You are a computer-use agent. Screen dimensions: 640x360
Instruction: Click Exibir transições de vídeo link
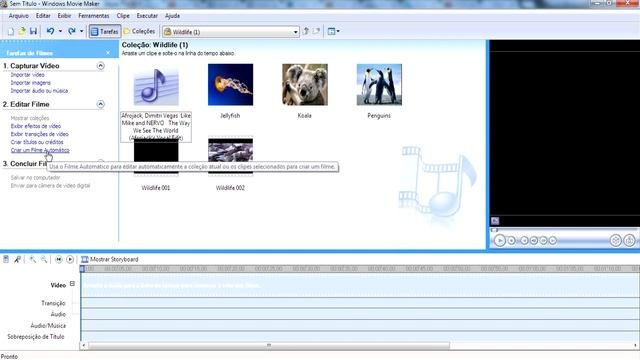pyautogui.click(x=40, y=134)
